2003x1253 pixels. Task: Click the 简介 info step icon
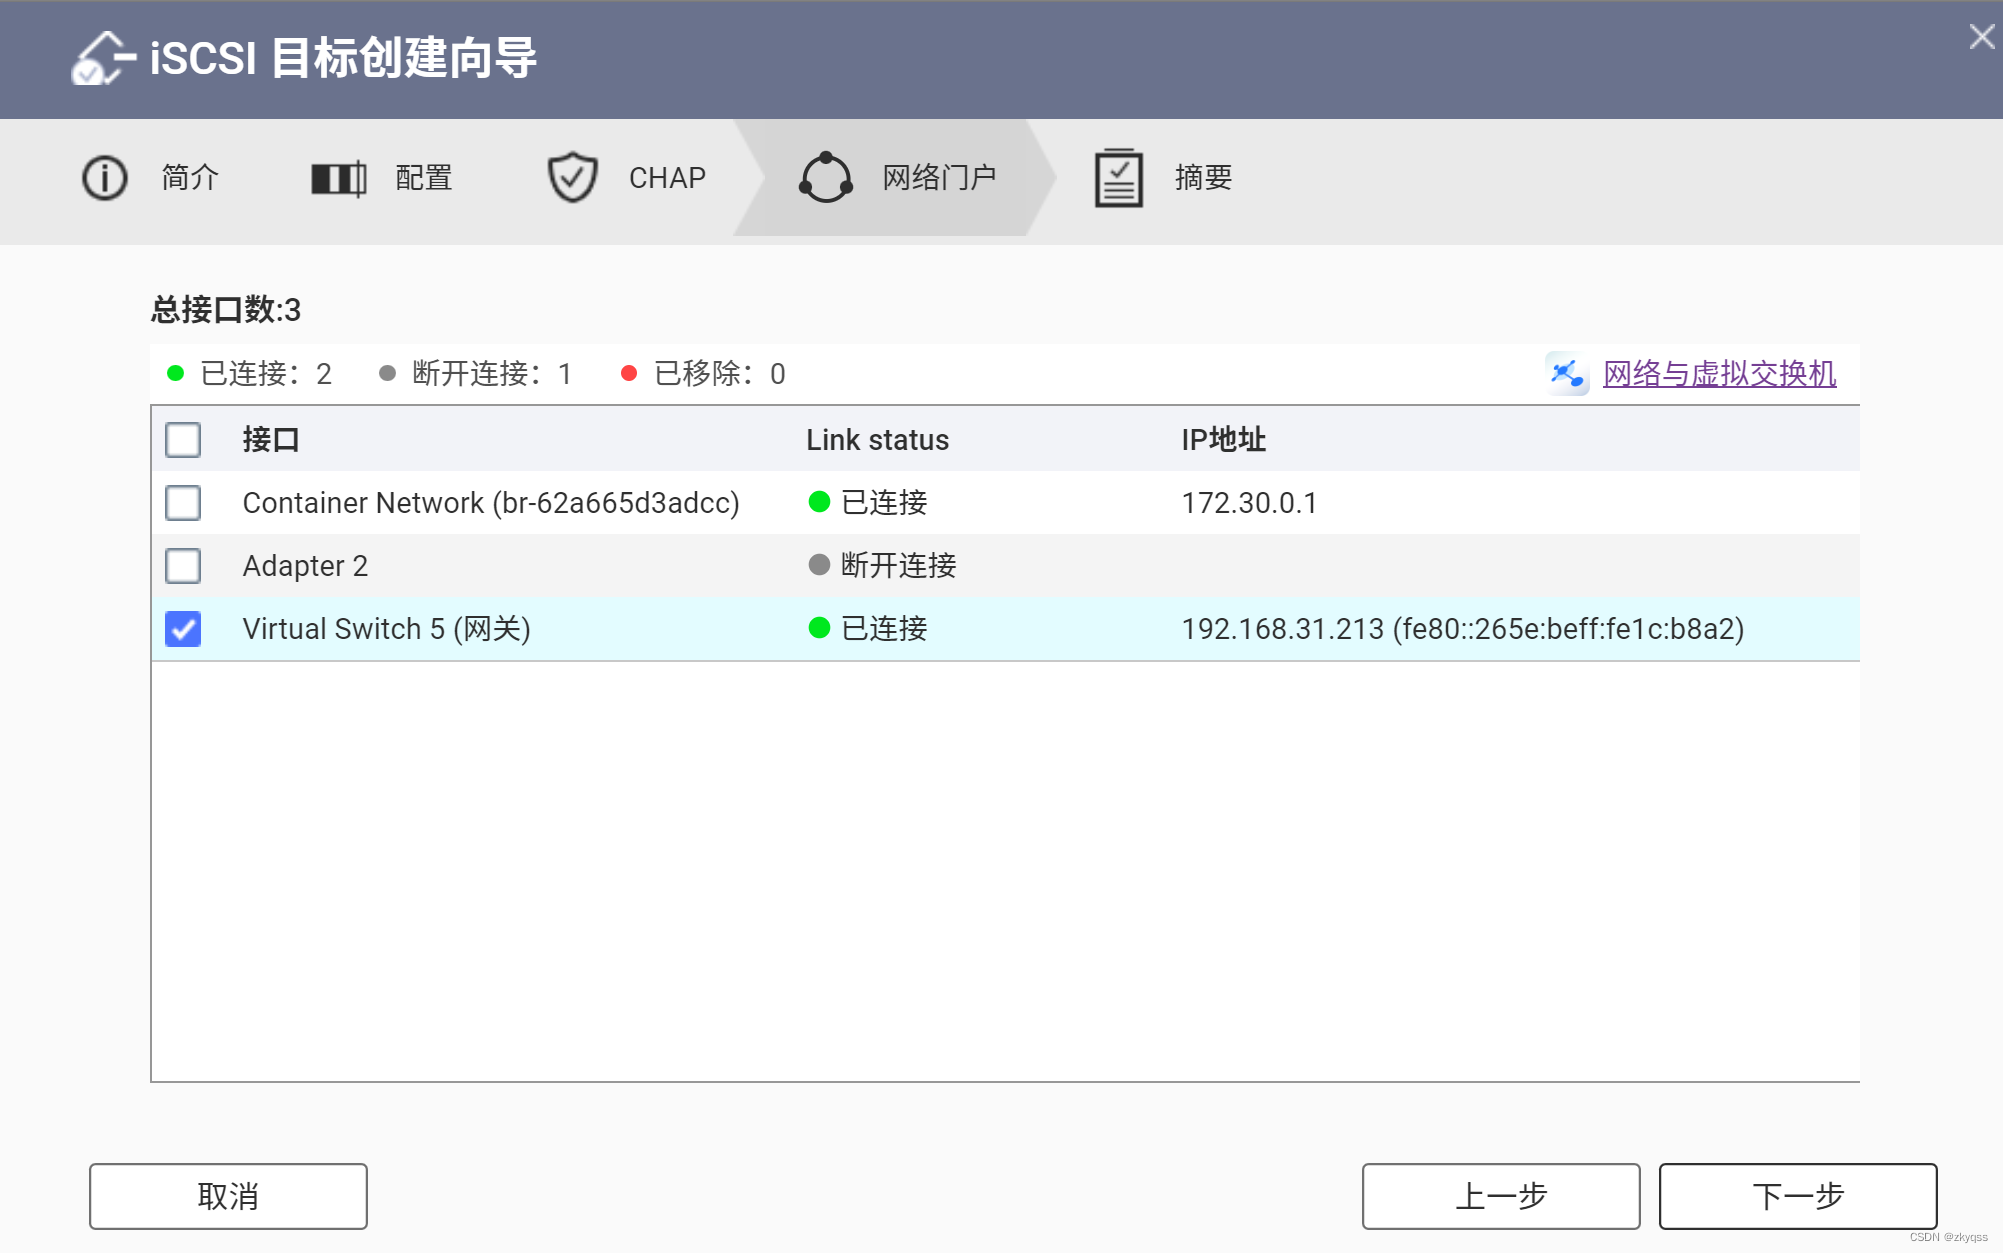pyautogui.click(x=104, y=177)
